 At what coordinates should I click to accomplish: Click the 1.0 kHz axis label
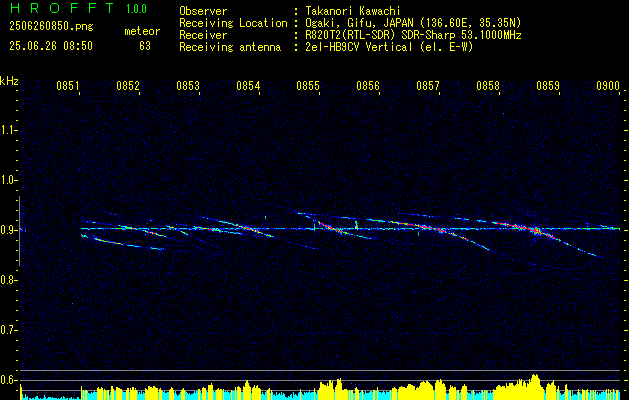pos(8,180)
